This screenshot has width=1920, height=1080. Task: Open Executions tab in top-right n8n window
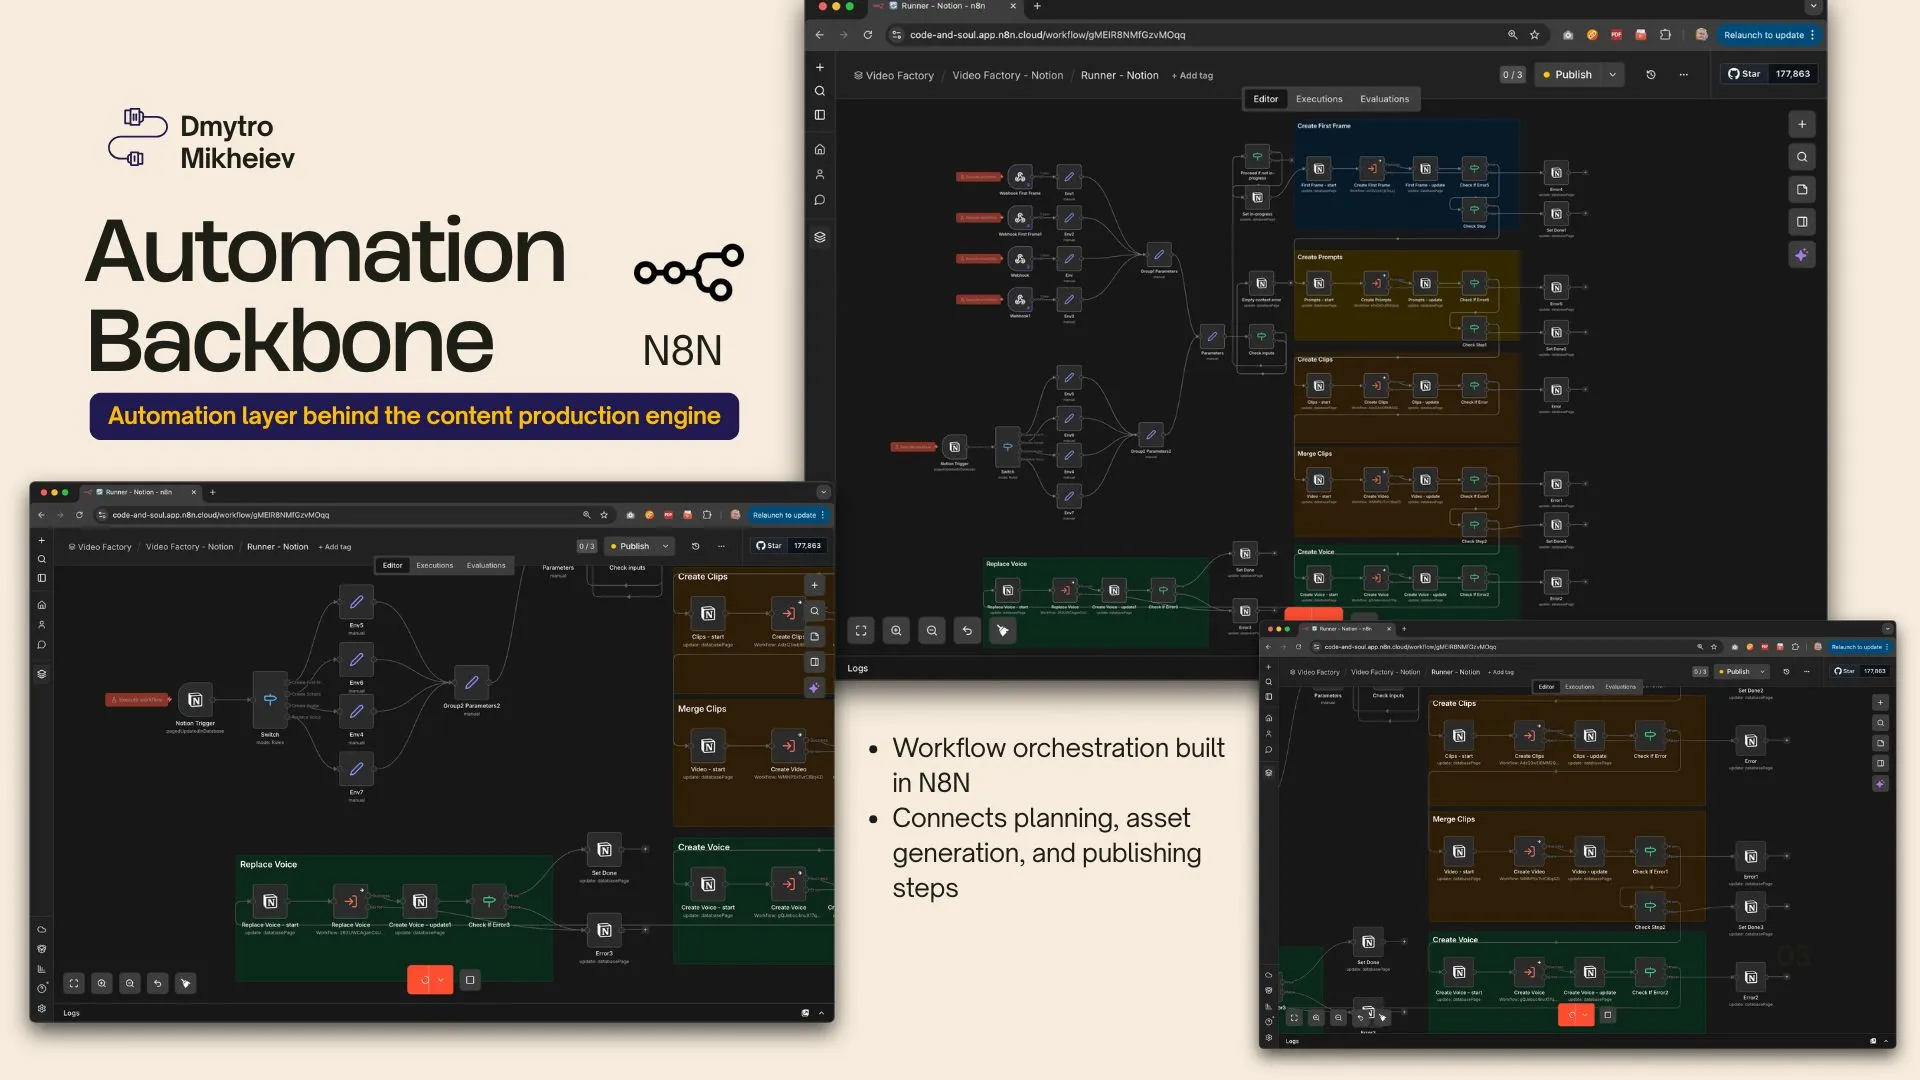(x=1319, y=99)
